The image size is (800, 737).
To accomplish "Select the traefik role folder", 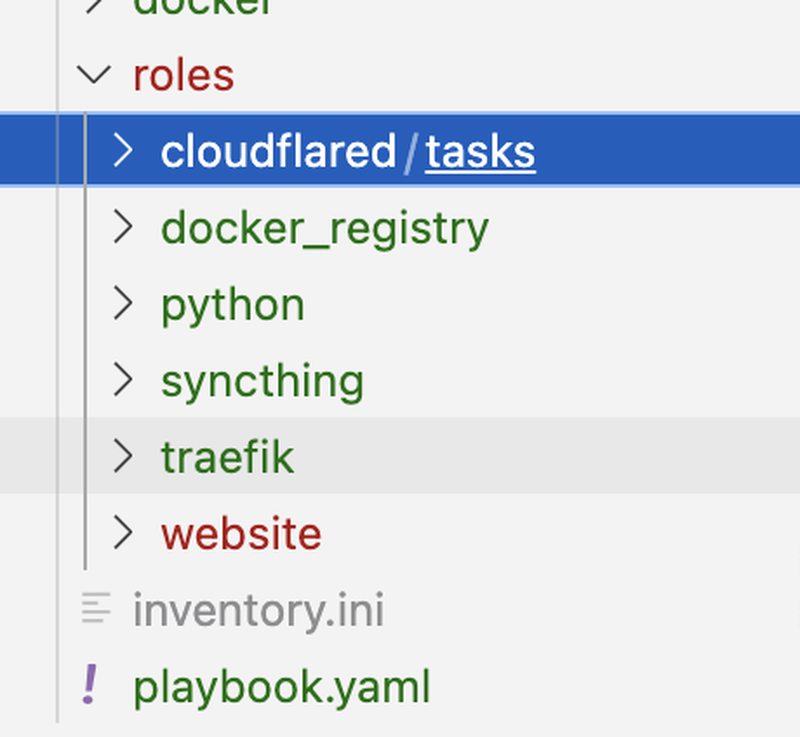I will (227, 457).
